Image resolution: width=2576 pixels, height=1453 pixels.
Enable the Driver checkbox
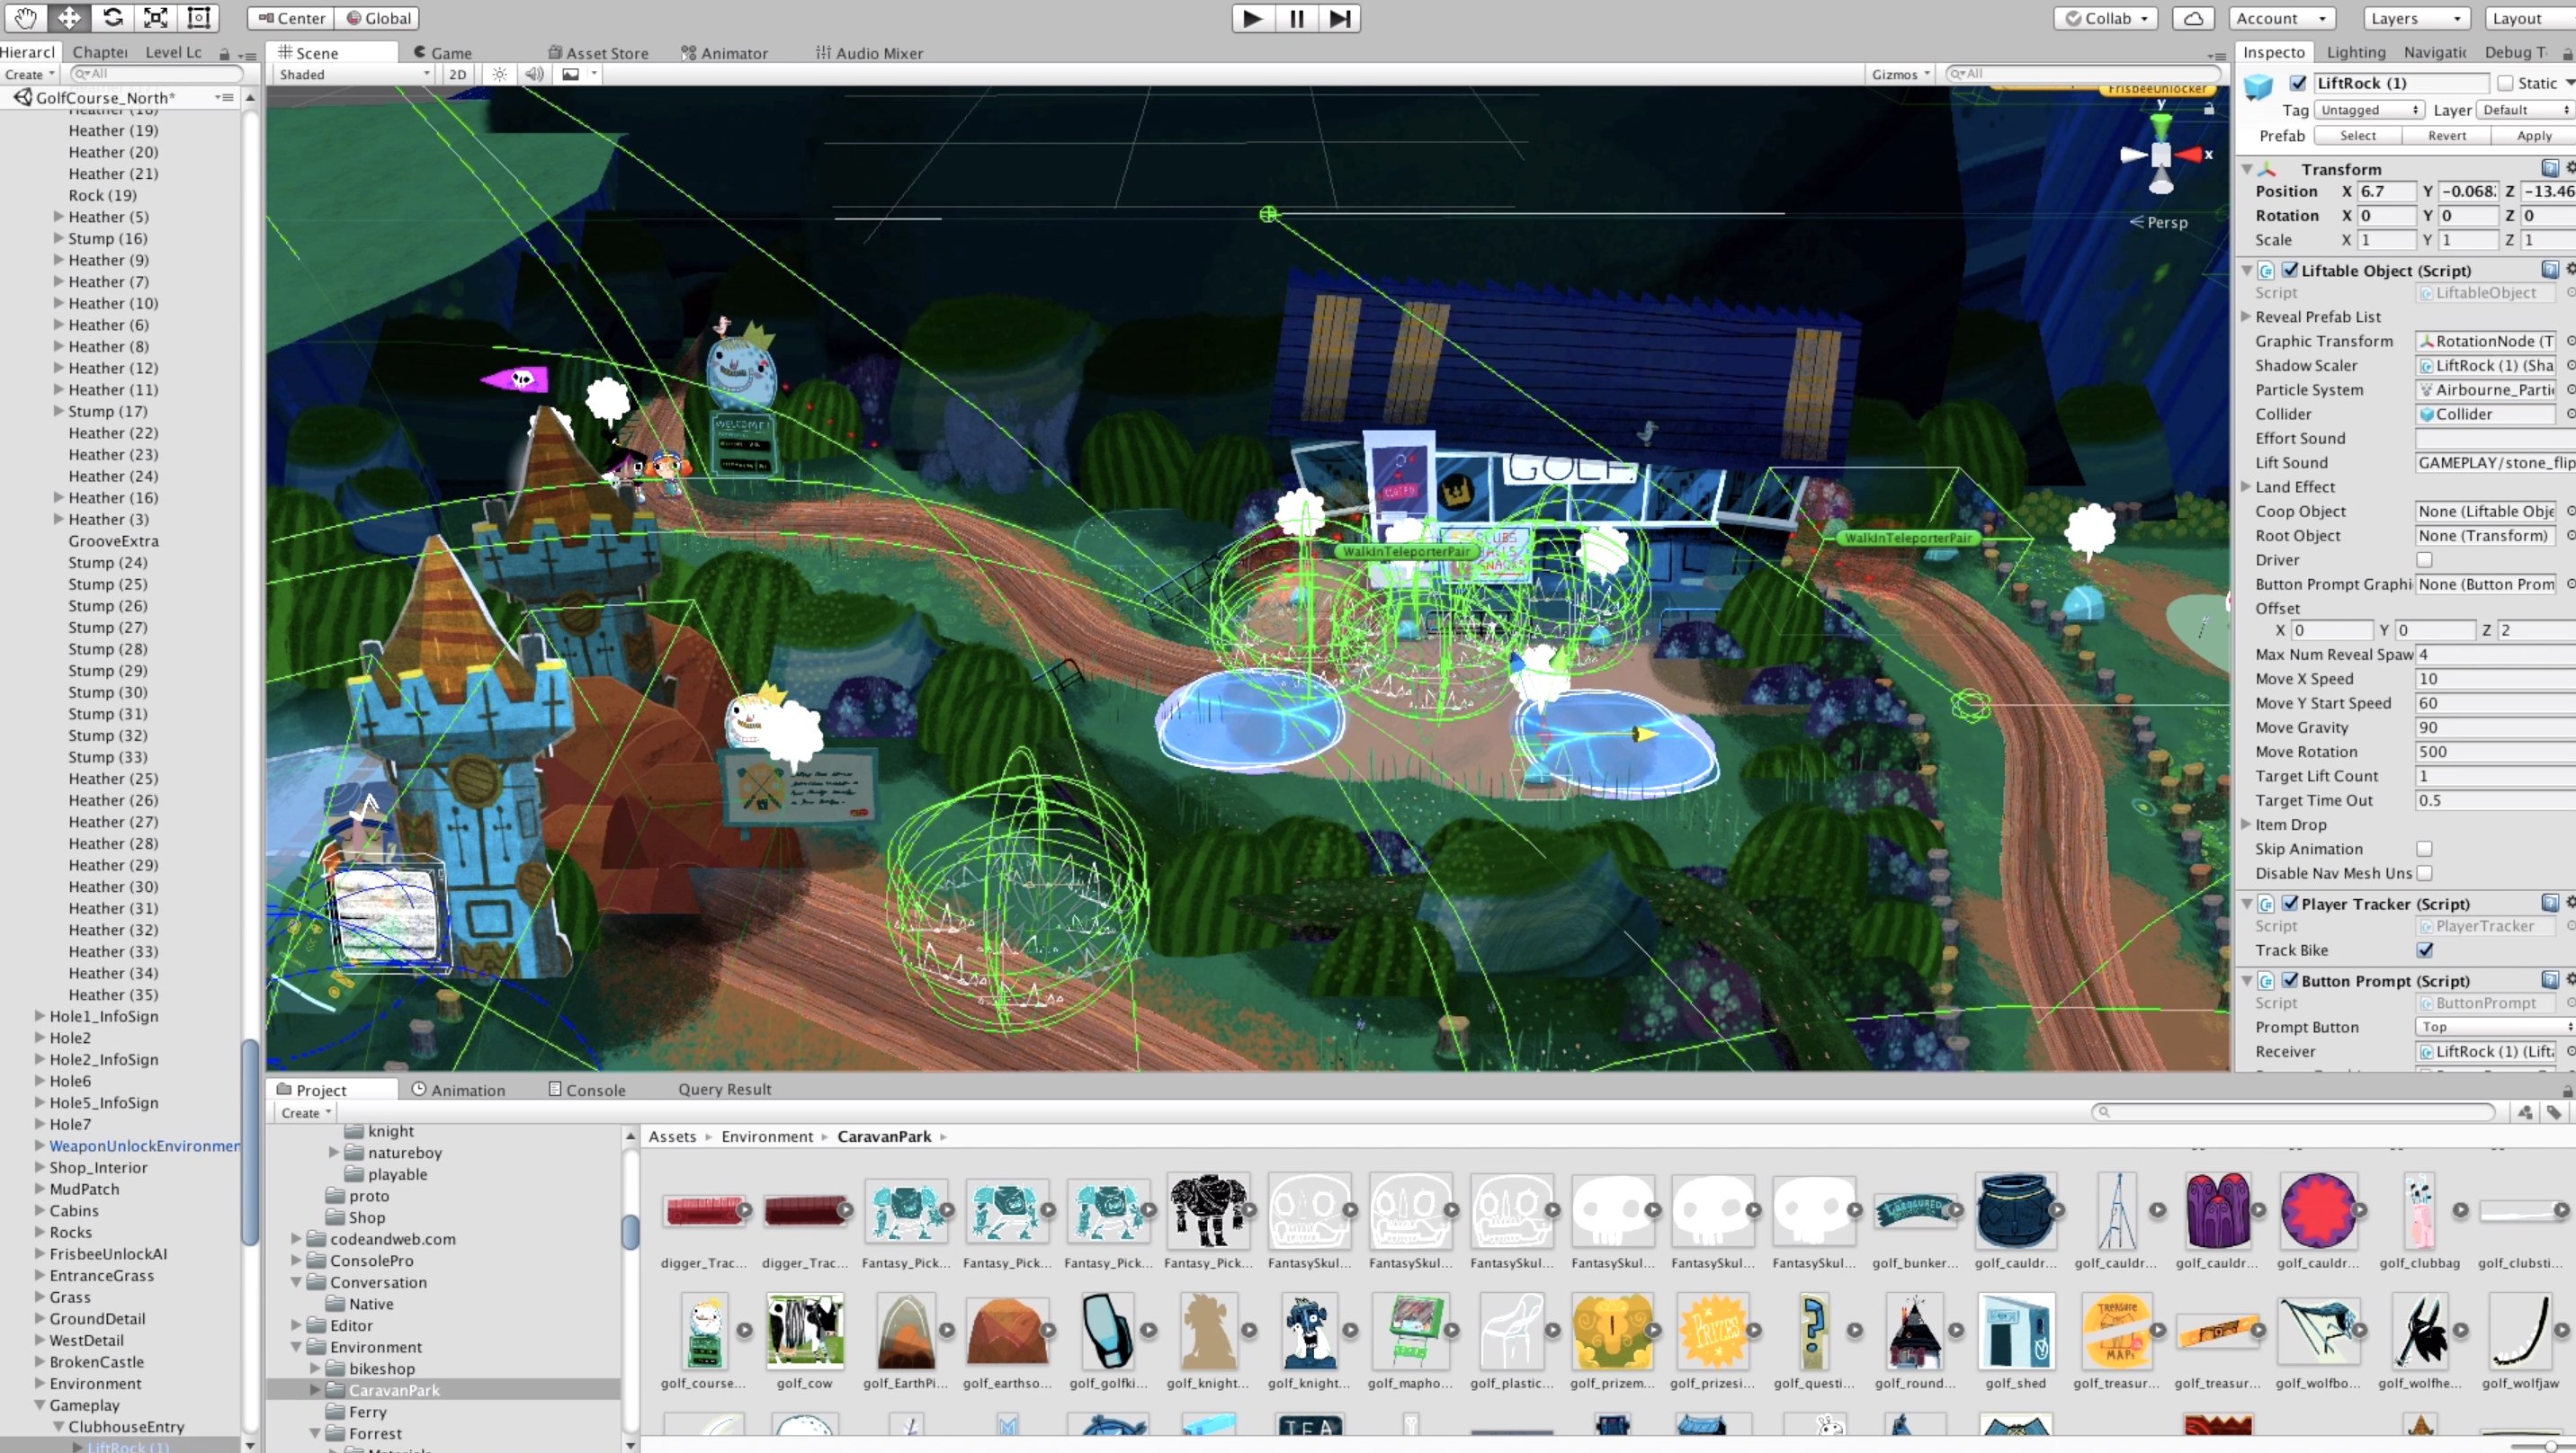click(x=2424, y=560)
